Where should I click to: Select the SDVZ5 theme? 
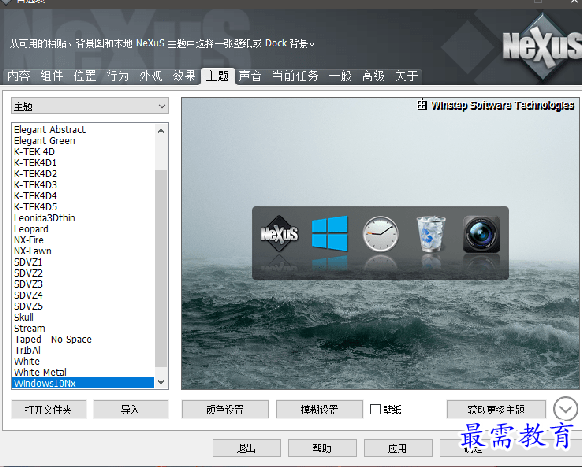(x=83, y=306)
